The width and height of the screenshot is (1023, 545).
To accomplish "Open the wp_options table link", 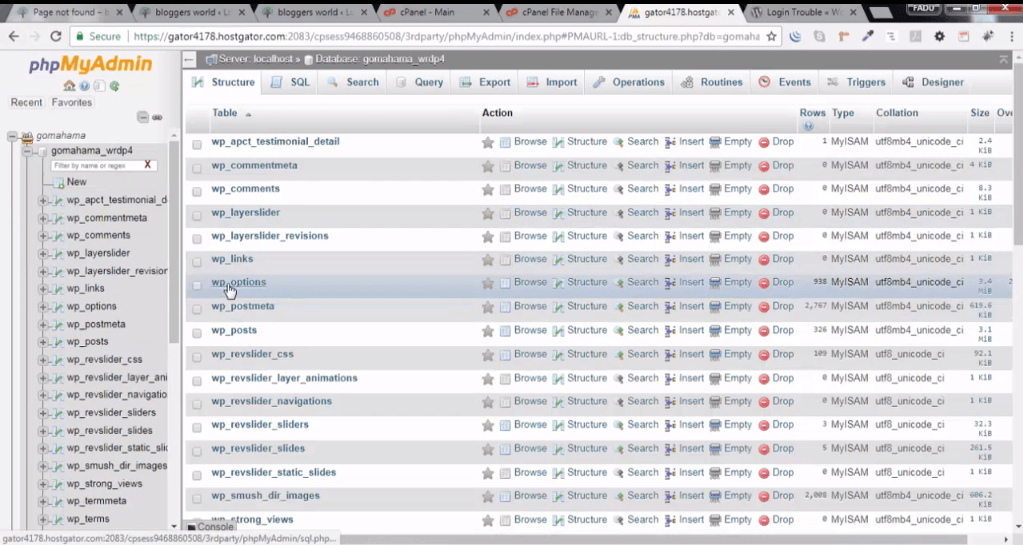I will [239, 283].
